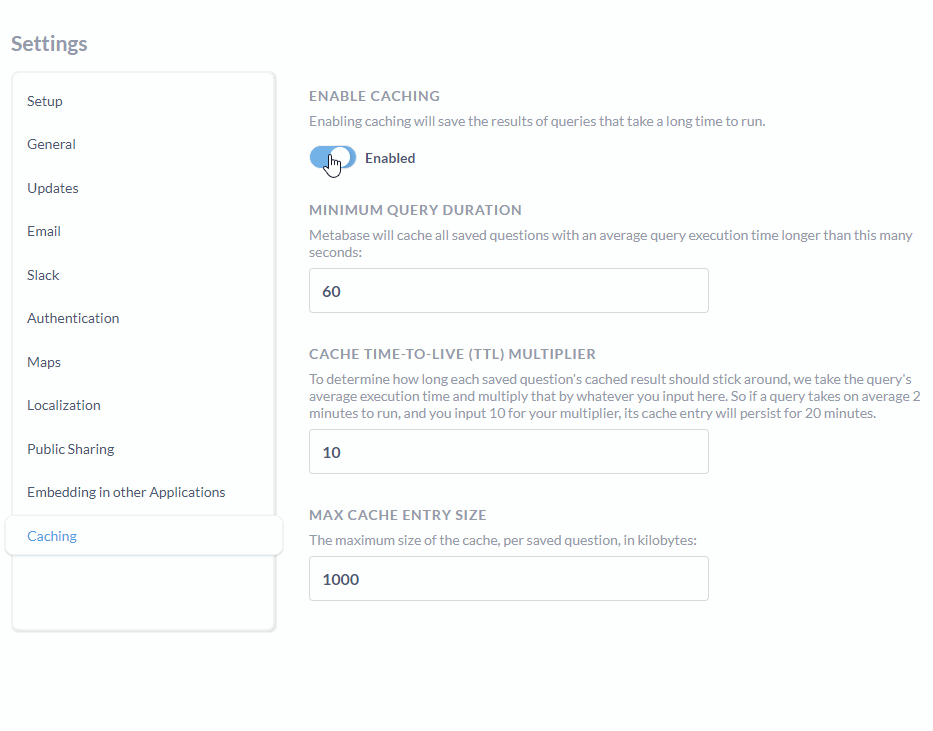This screenshot has height=731, width=933.
Task: Click the Enabled label beside the switch
Action: (x=390, y=158)
